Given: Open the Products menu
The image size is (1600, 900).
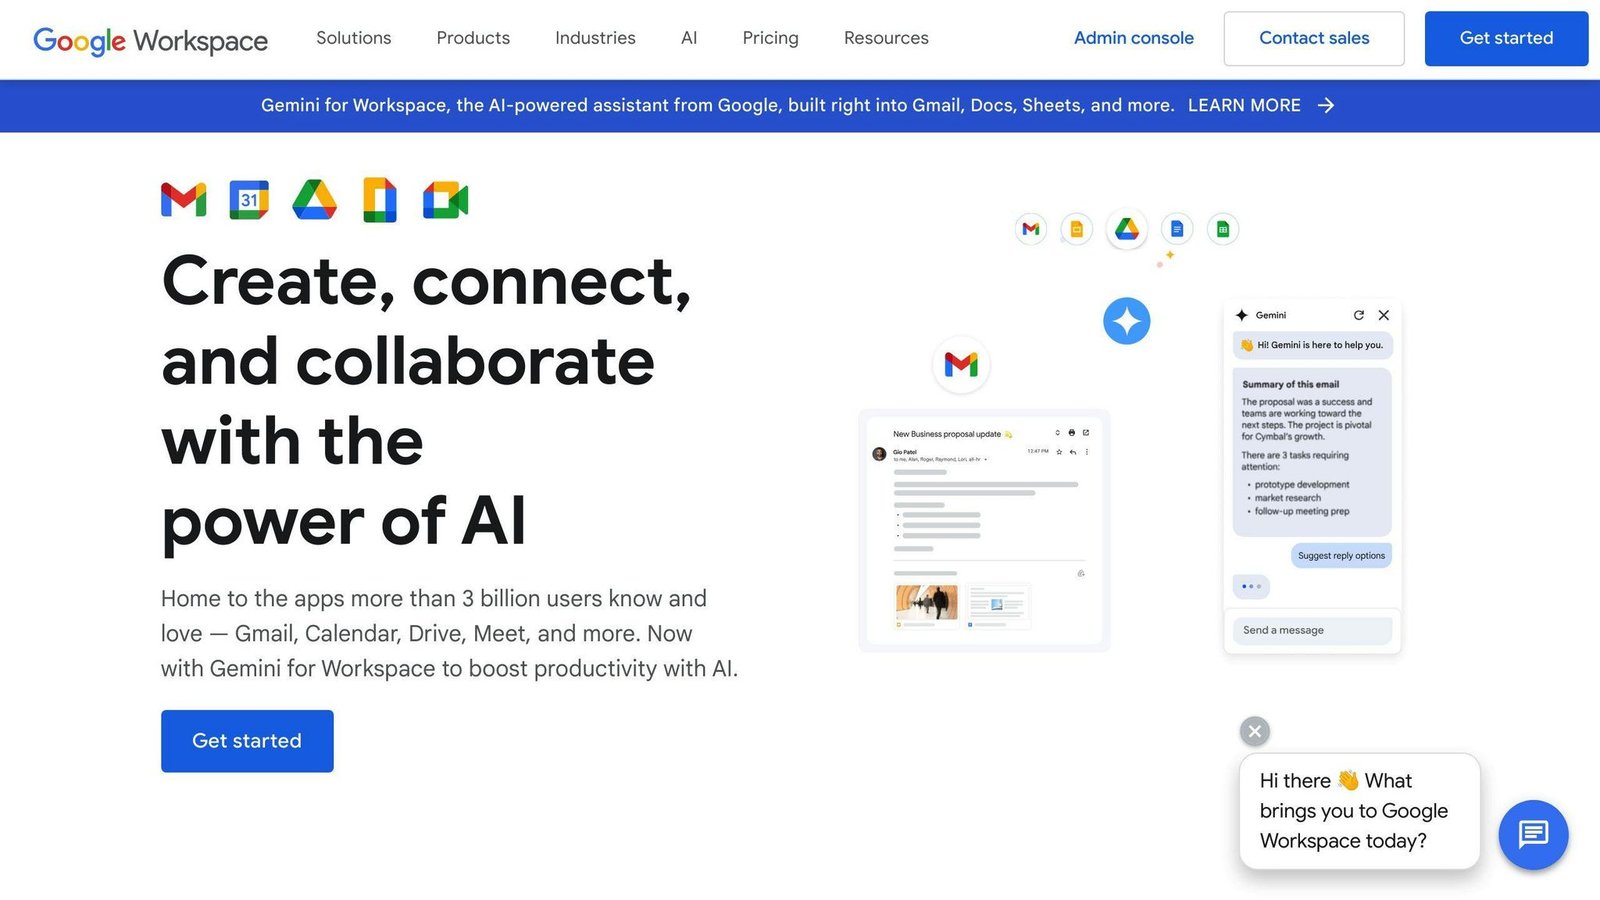Looking at the screenshot, I should [x=473, y=38].
